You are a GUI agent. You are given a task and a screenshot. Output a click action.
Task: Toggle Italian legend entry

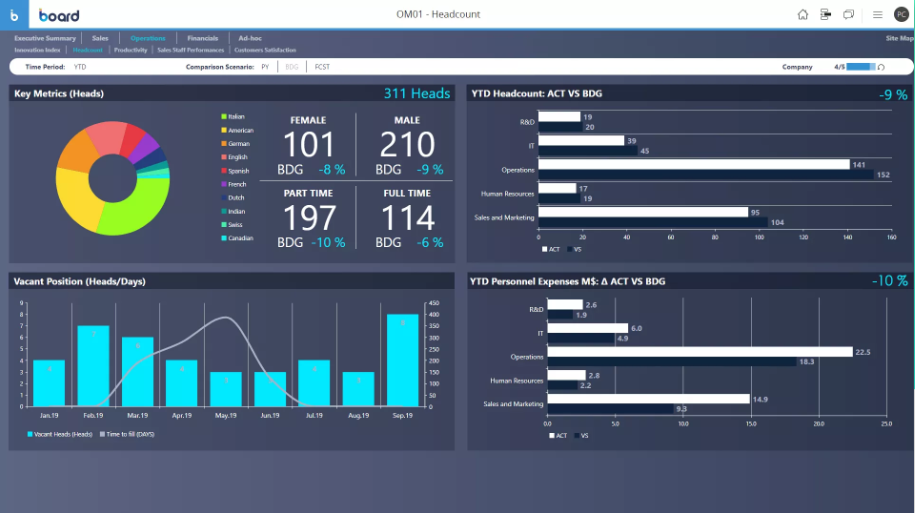[x=233, y=117]
